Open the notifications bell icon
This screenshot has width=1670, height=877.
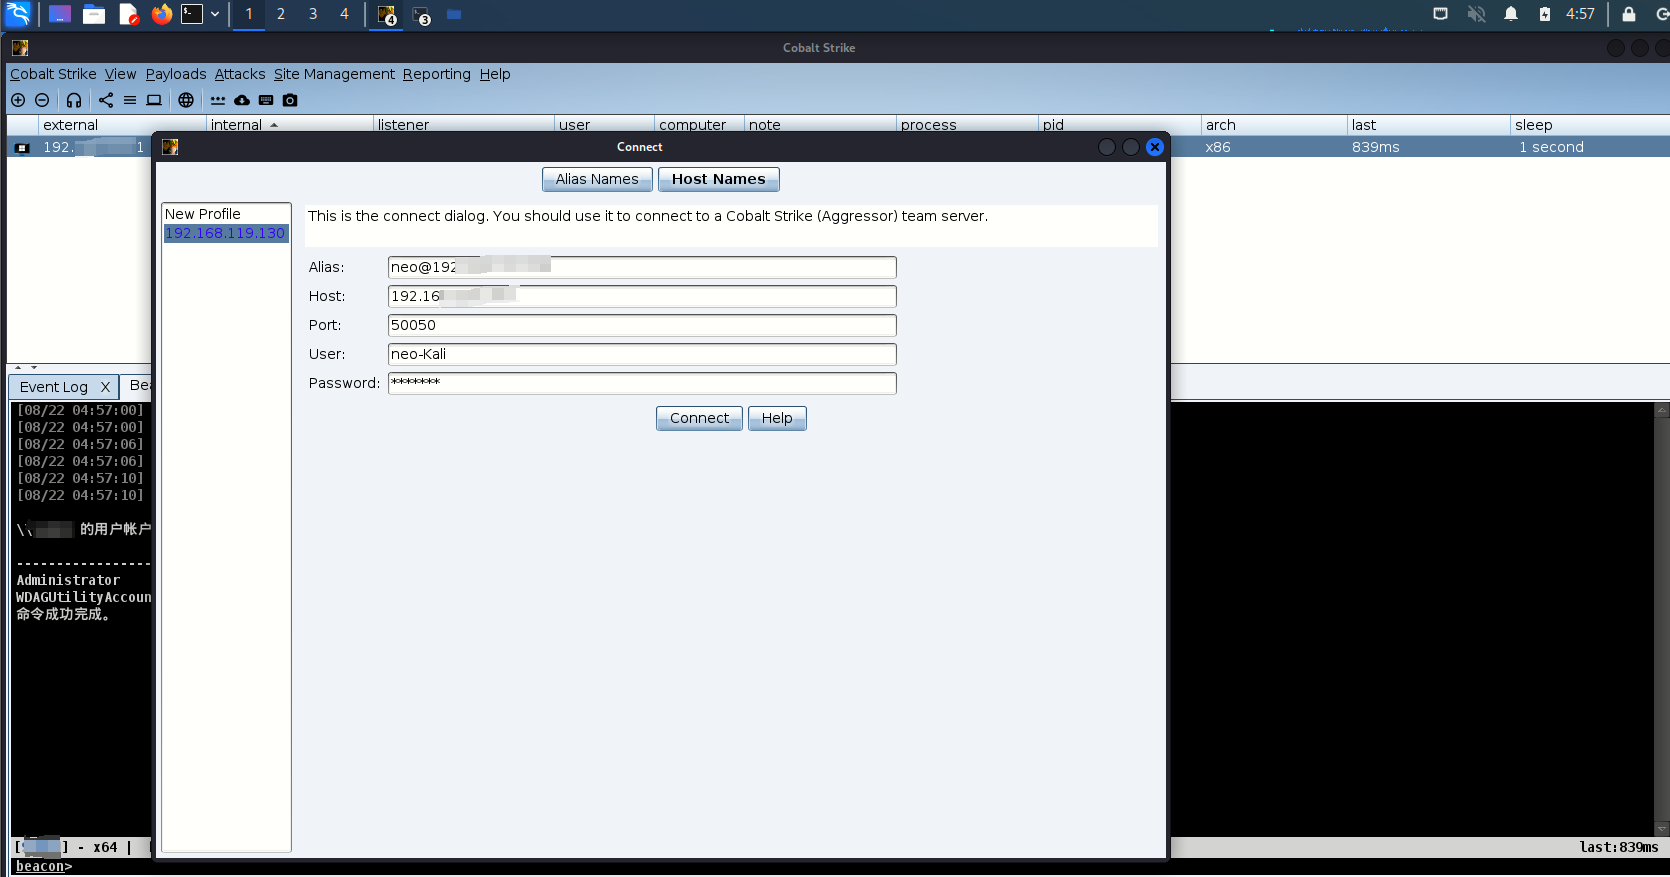coord(1511,14)
